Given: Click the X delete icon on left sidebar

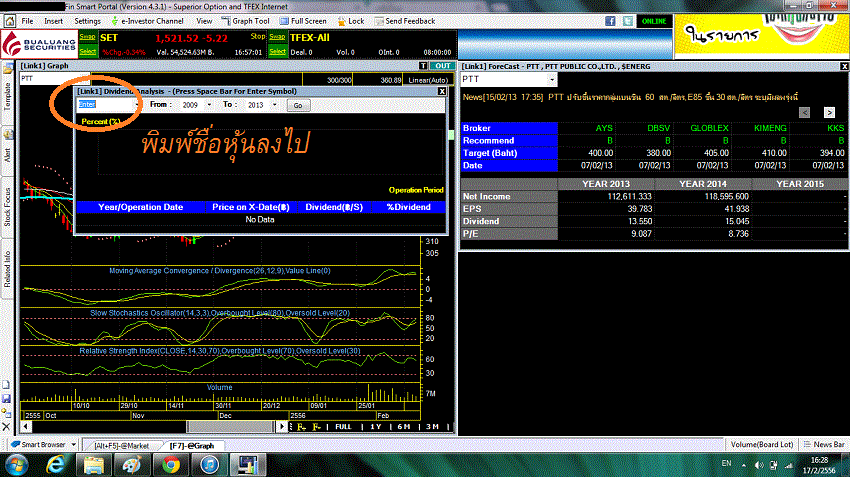Looking at the screenshot, I should [7, 427].
